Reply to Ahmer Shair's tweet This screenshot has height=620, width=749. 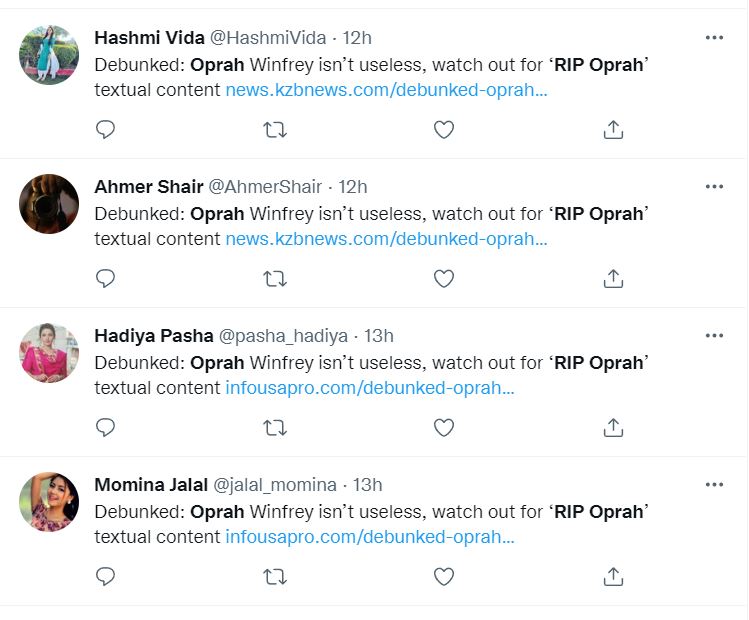(105, 278)
